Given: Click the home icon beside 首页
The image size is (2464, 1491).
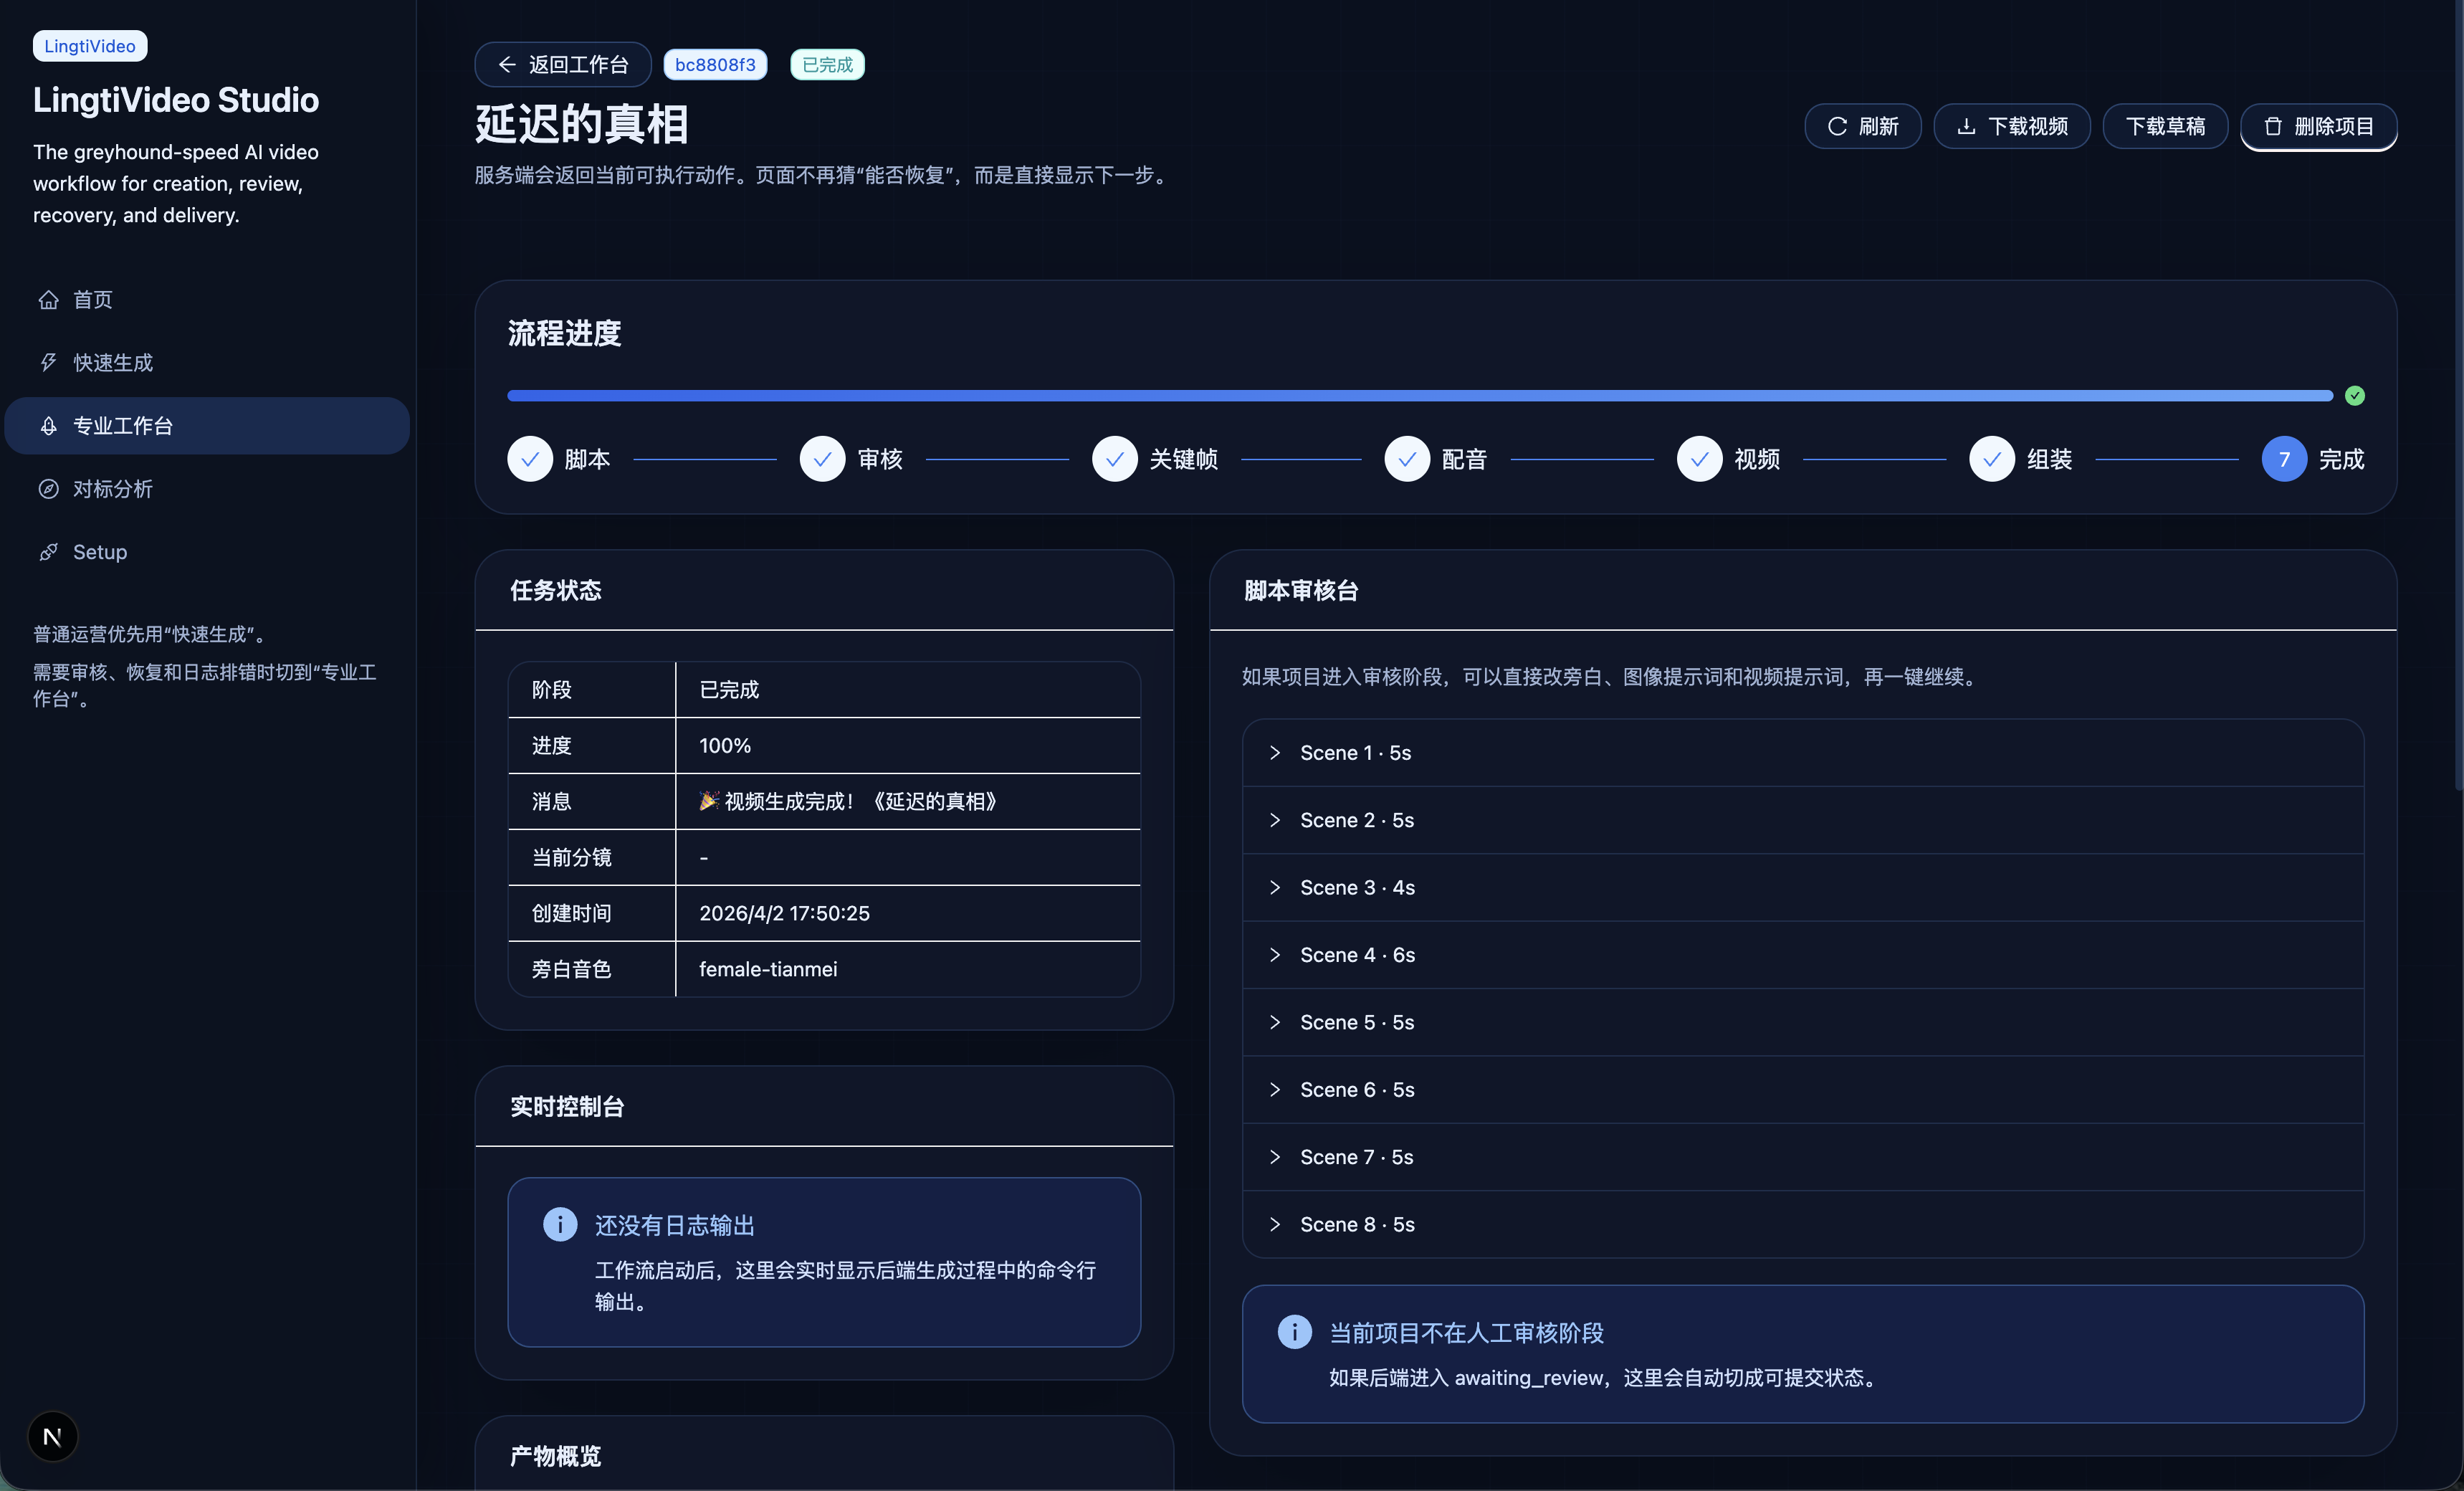Looking at the screenshot, I should click(48, 300).
